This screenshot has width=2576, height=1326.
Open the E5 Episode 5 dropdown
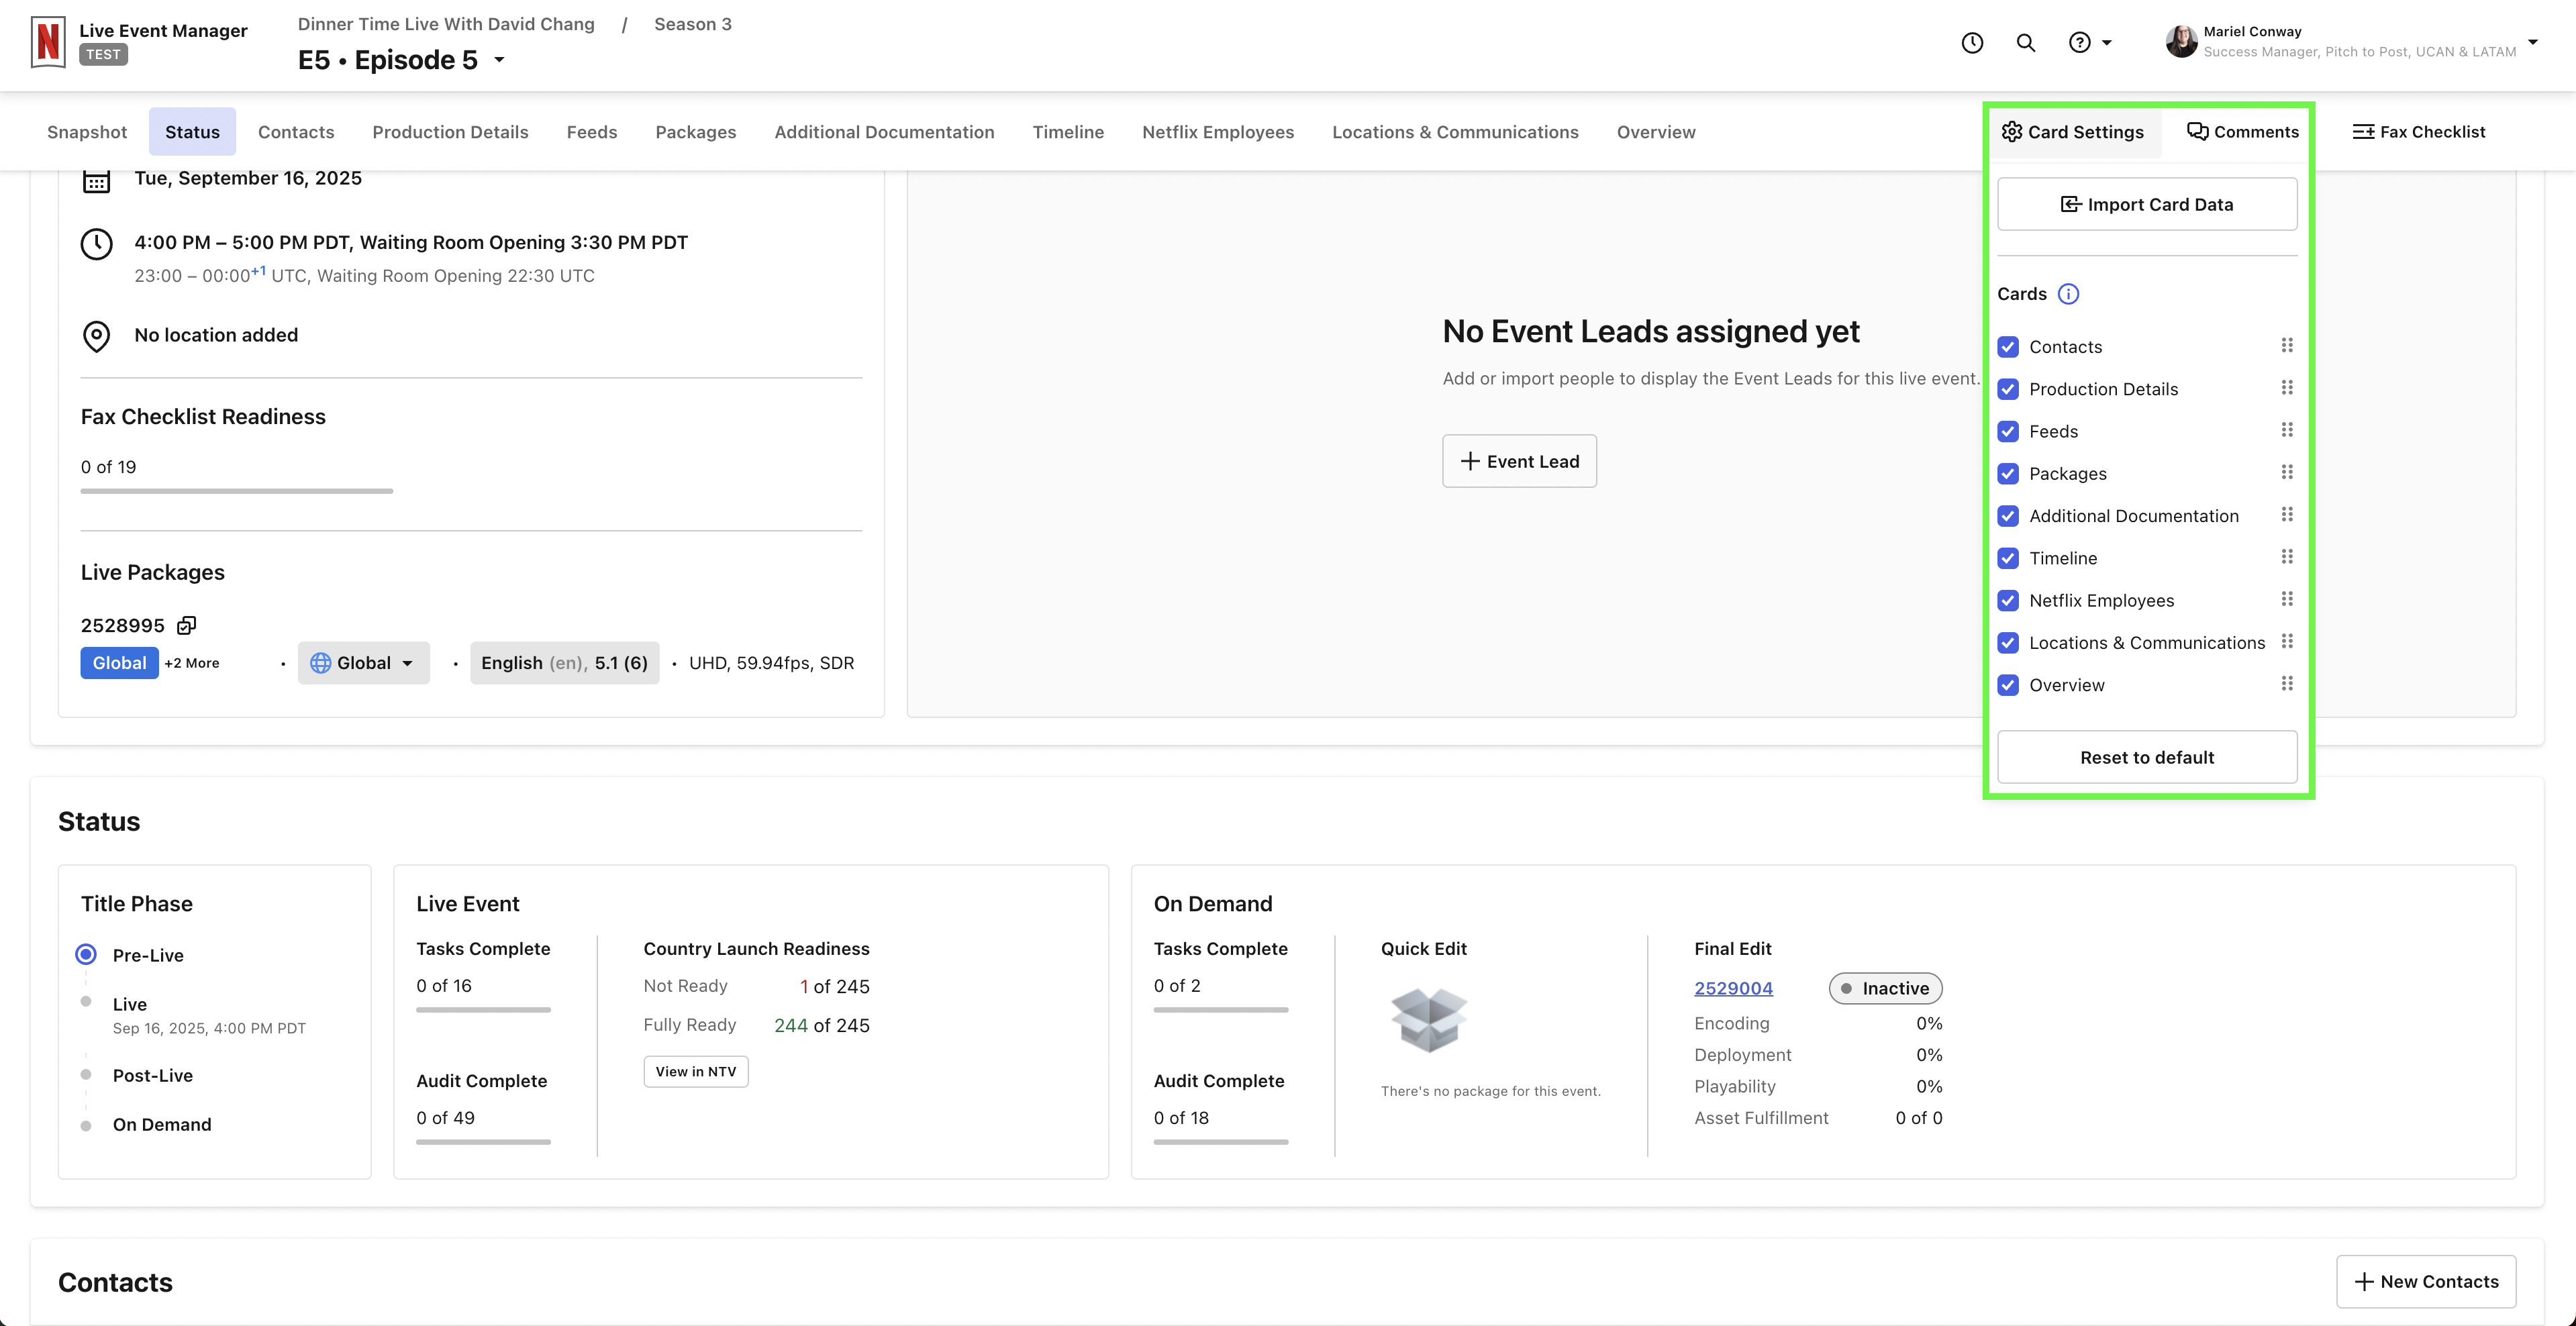(x=499, y=60)
